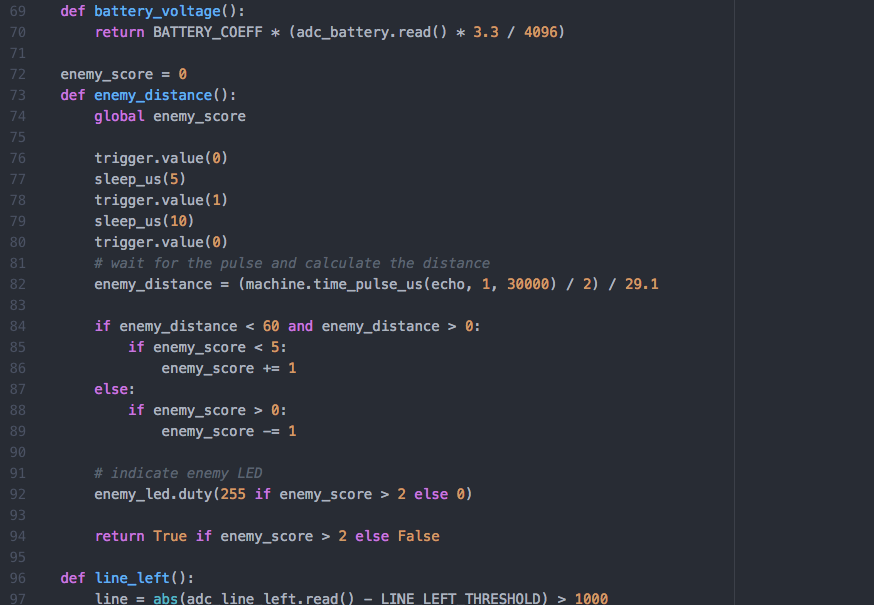Click the 3.3 value on line 70
Image resolution: width=874 pixels, height=605 pixels.
coord(486,32)
